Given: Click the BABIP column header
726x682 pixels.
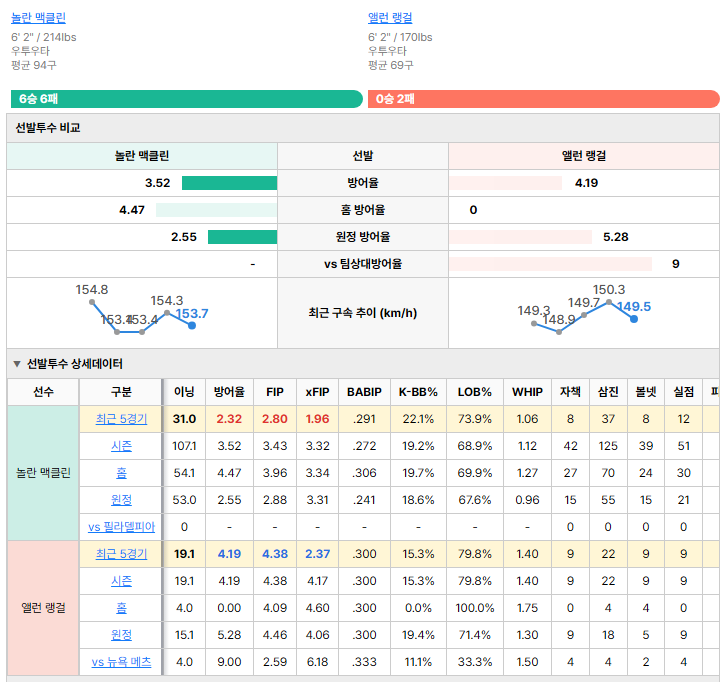Looking at the screenshot, I should [x=364, y=392].
